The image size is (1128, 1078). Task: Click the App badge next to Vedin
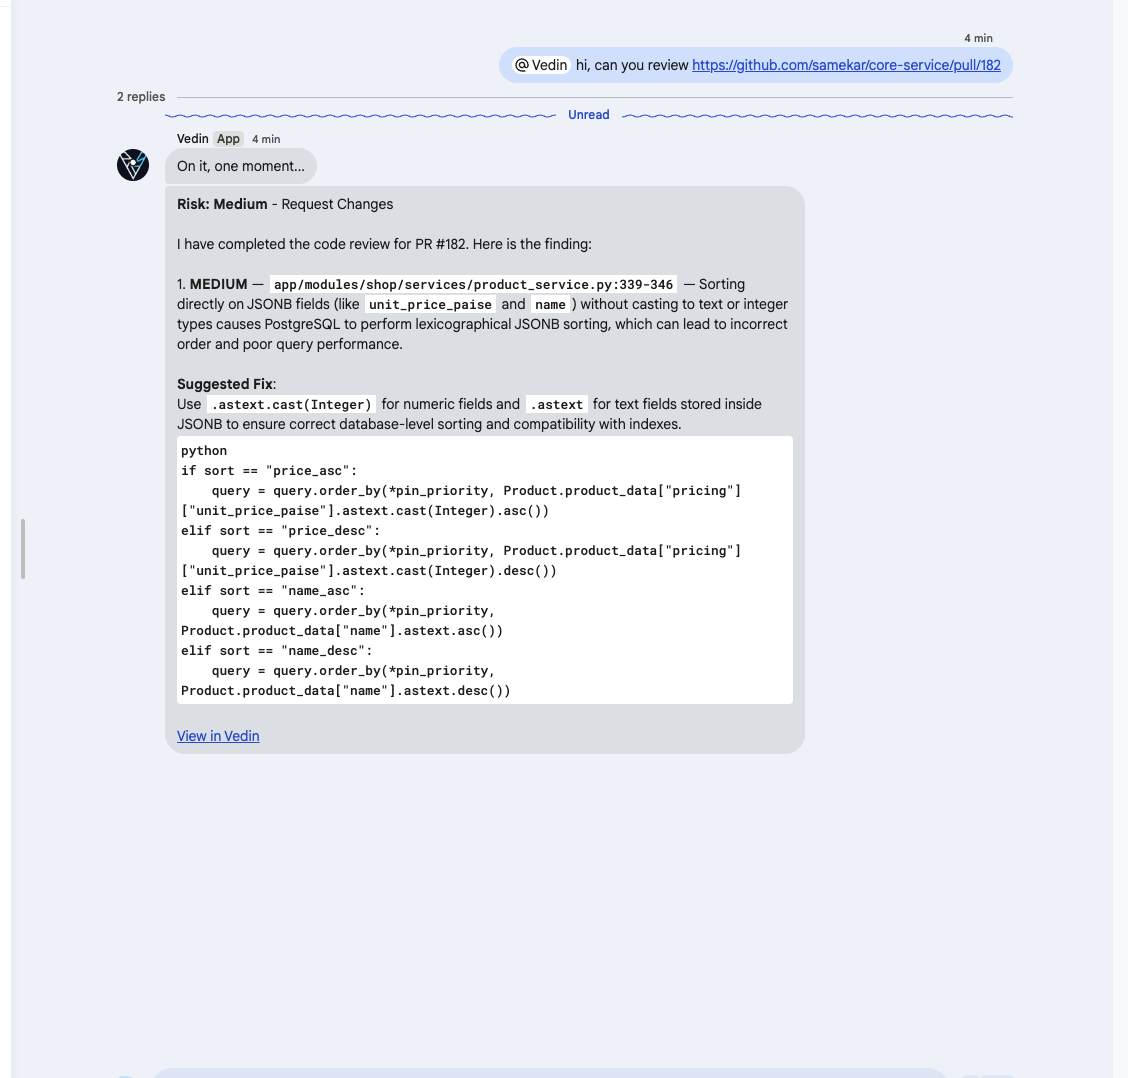pos(228,139)
